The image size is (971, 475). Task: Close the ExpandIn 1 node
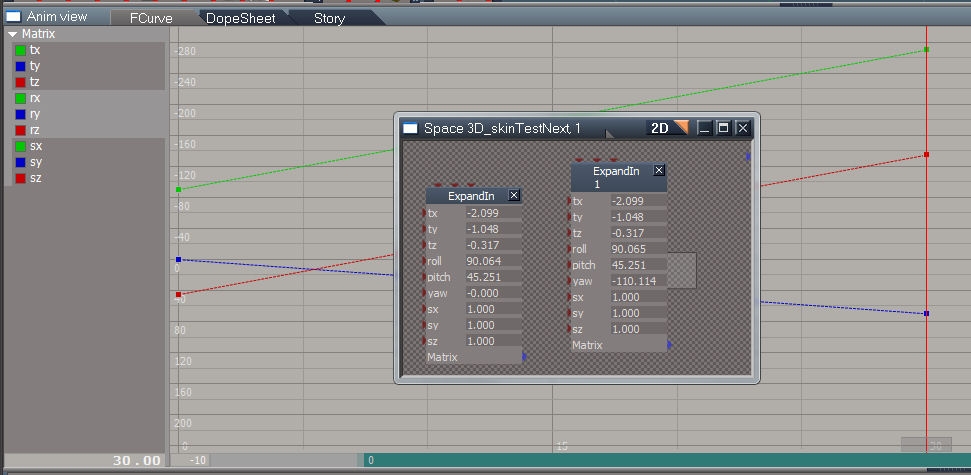pyautogui.click(x=660, y=170)
